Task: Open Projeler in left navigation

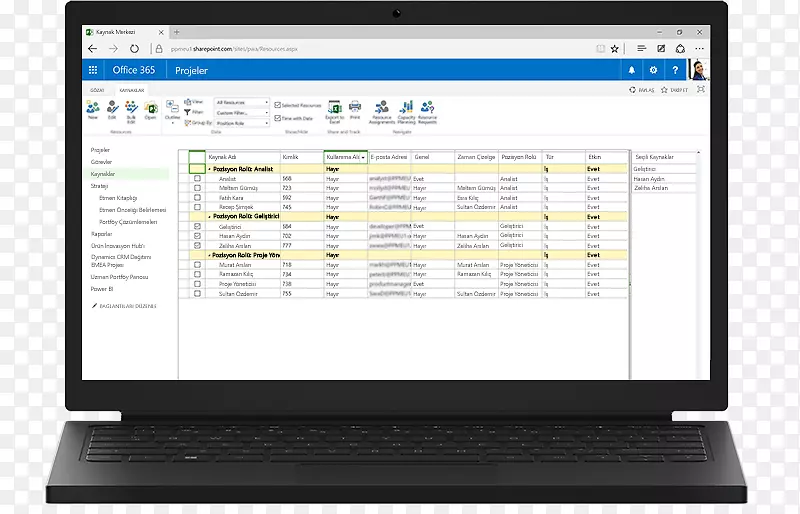Action: point(101,150)
